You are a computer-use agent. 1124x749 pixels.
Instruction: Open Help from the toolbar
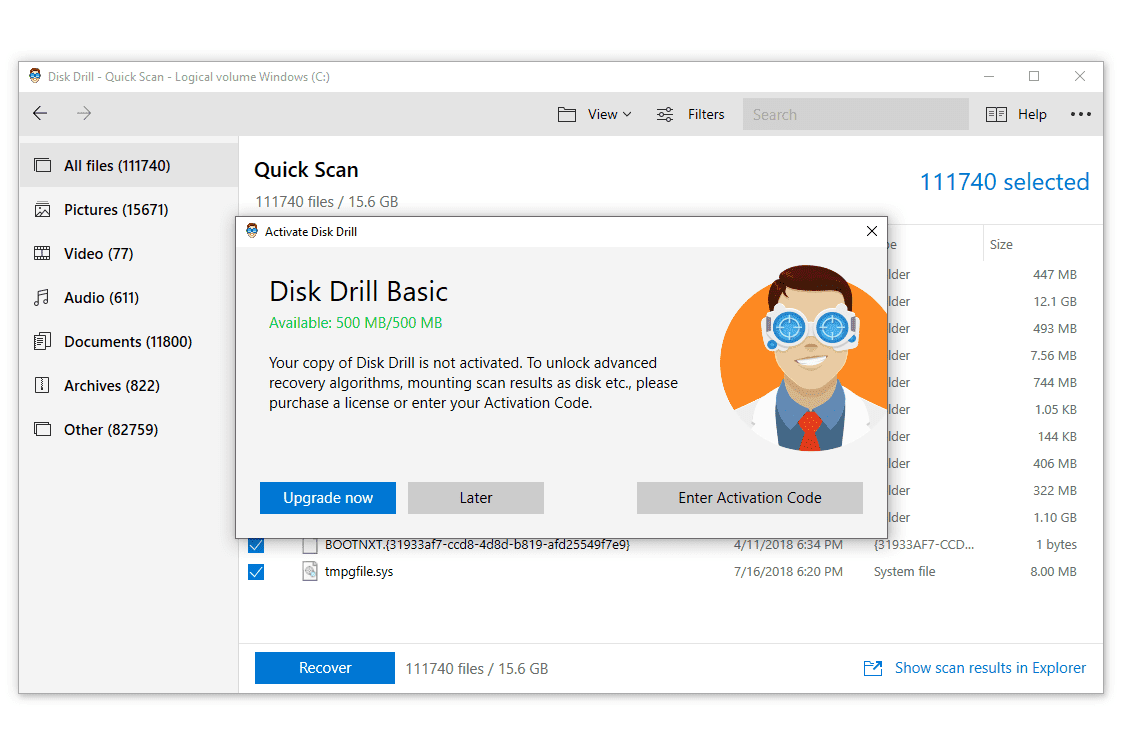(x=1032, y=115)
